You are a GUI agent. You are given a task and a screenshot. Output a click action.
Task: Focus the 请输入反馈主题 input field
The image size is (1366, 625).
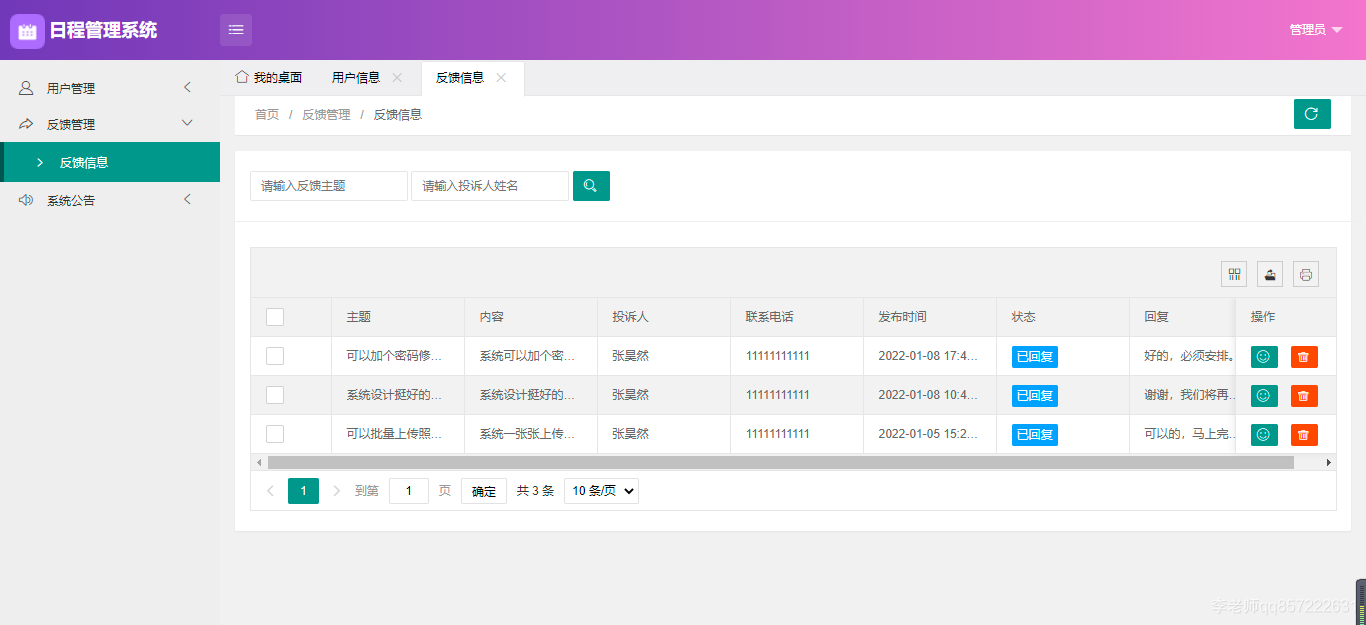click(329, 186)
